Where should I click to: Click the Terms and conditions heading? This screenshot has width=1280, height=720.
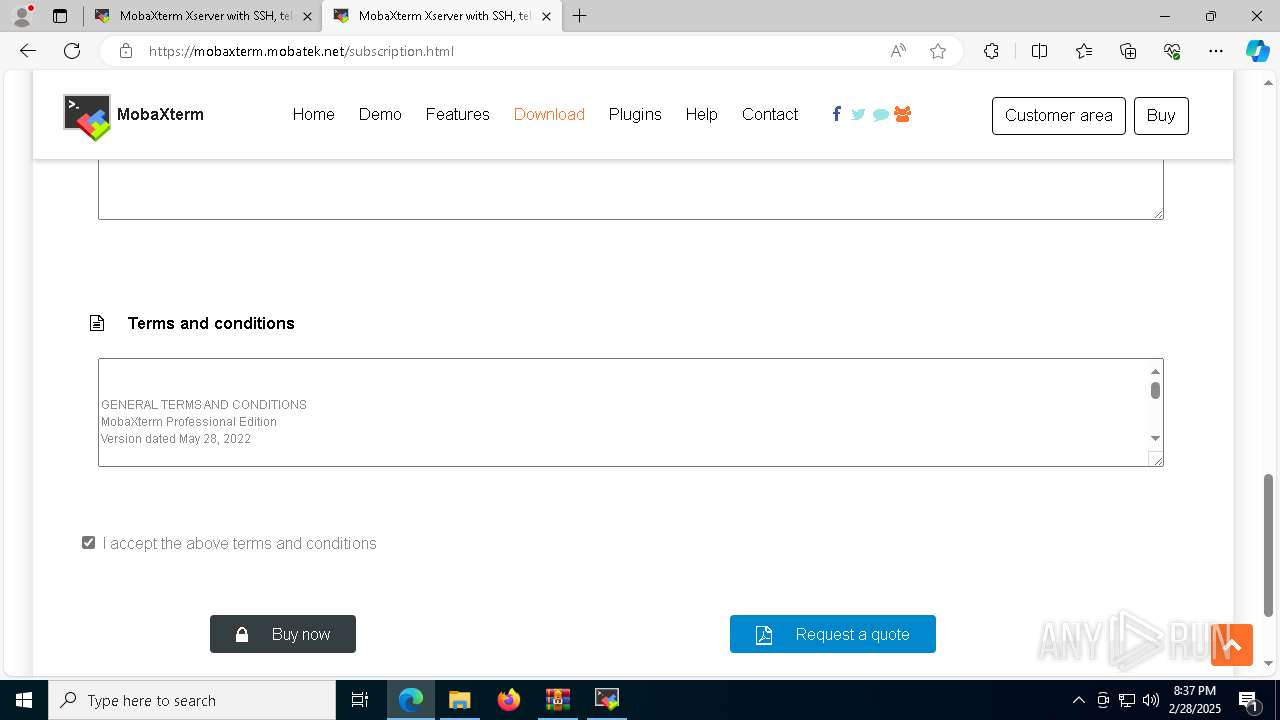click(211, 323)
